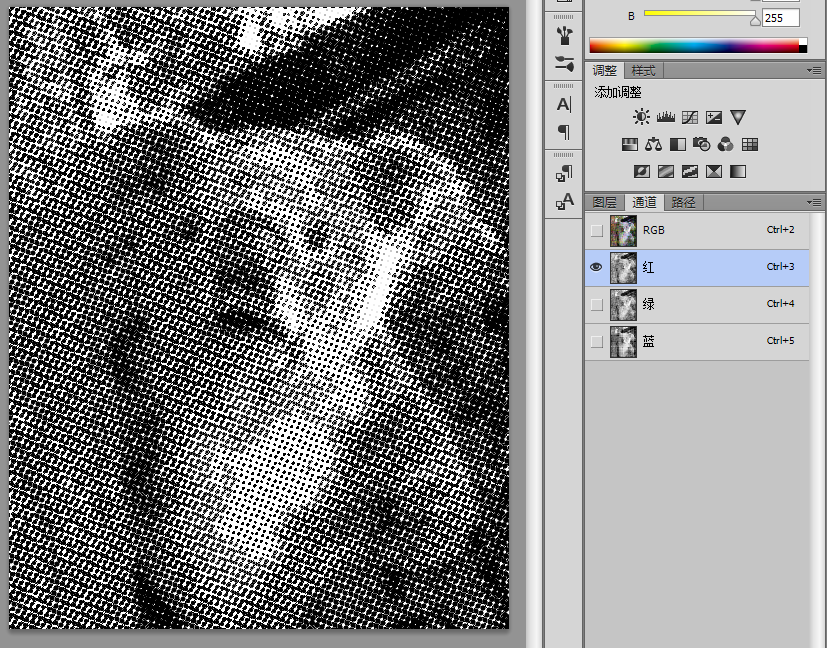Screen dimensions: 827x648
Task: Add a Gradient Map adjustment
Action: [x=738, y=171]
